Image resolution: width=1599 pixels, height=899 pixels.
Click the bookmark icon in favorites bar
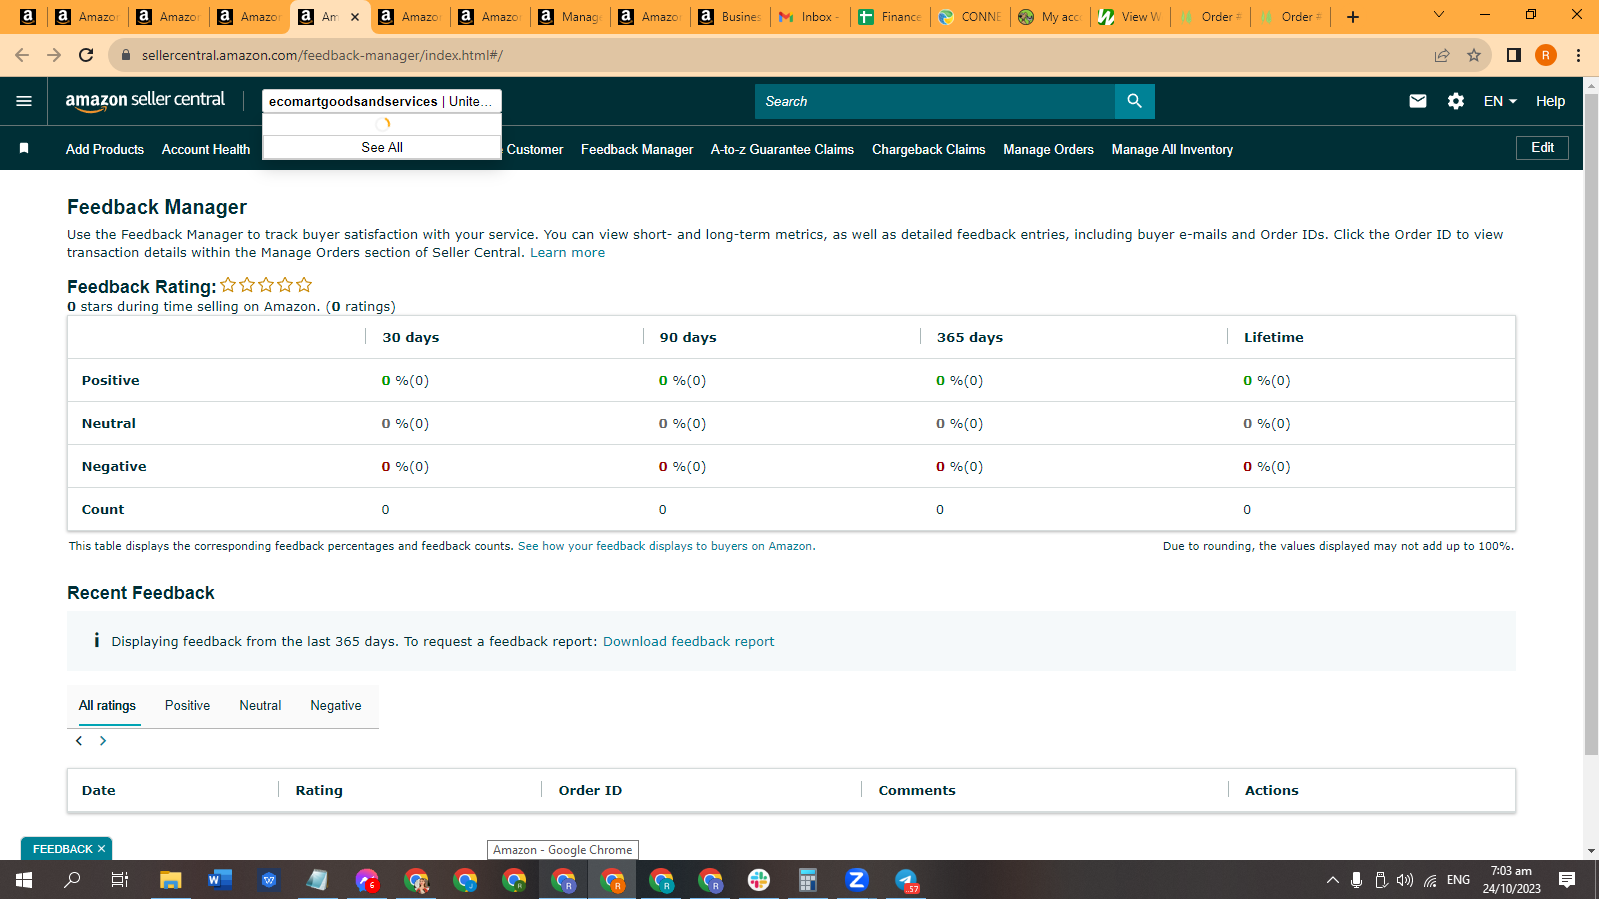click(24, 148)
